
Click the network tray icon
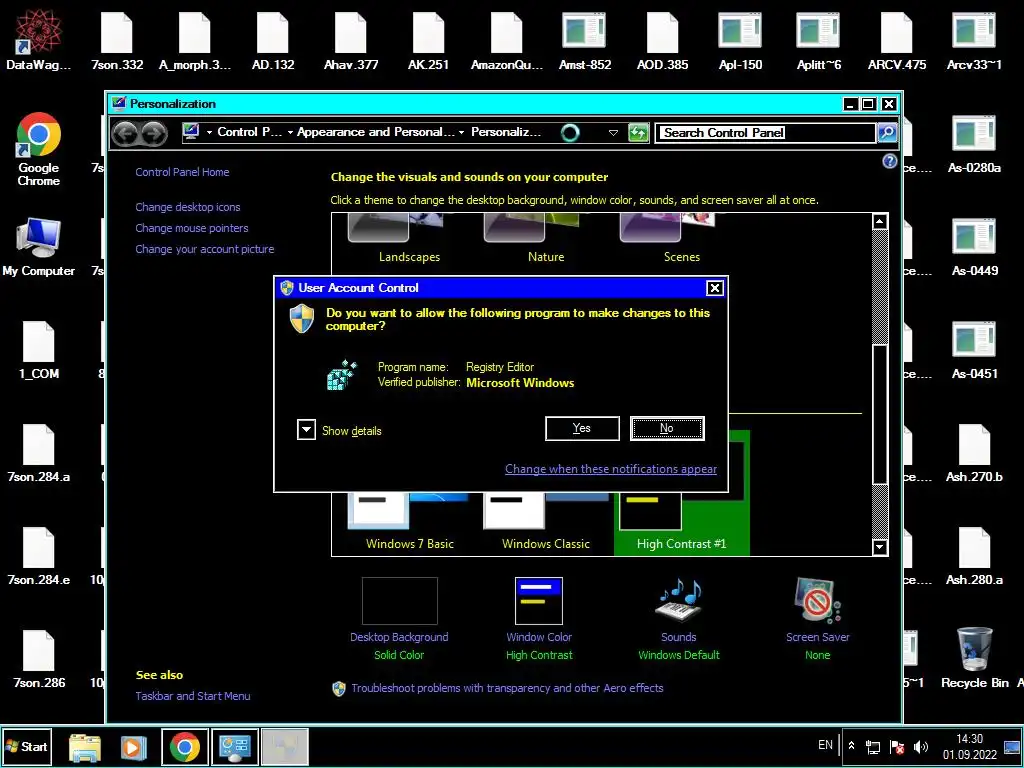tap(872, 746)
